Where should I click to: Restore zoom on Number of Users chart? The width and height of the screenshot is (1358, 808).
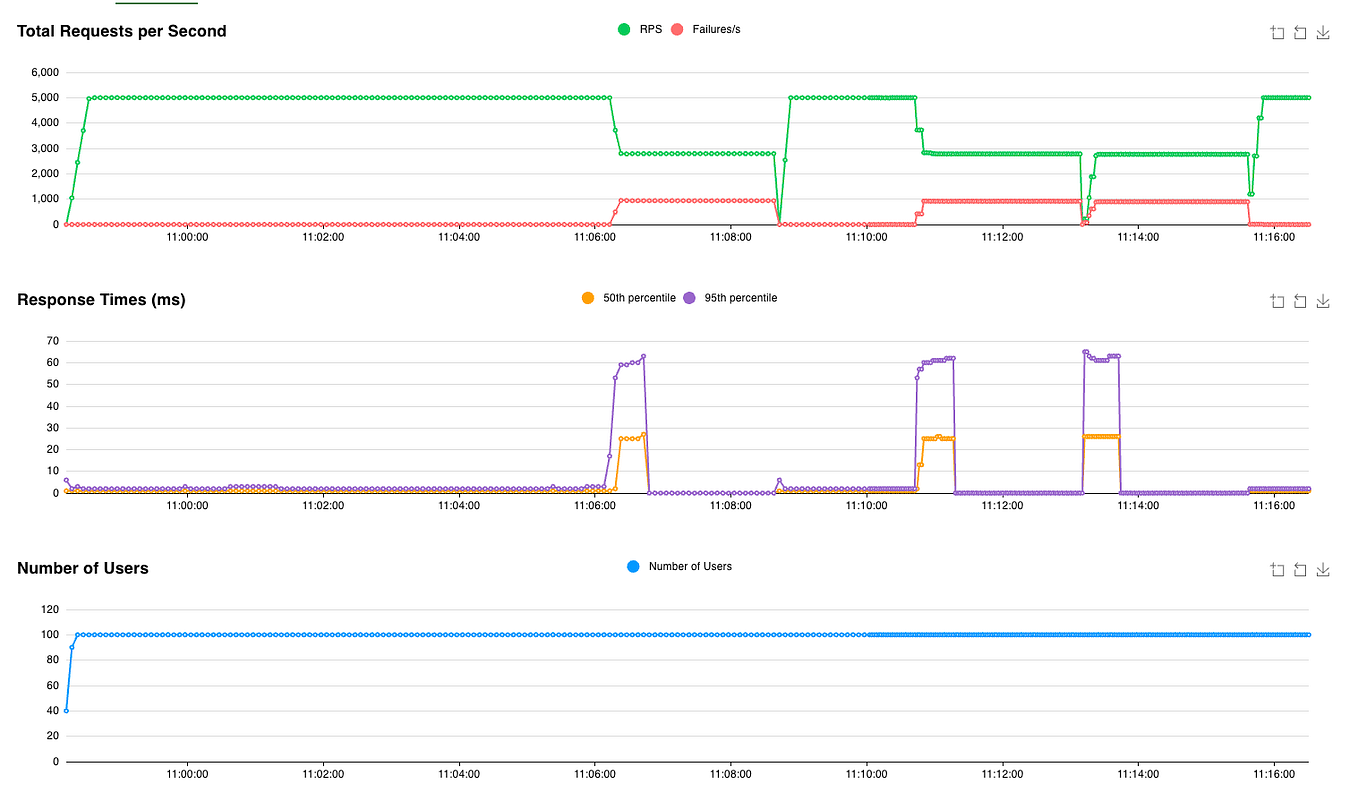(x=1300, y=568)
